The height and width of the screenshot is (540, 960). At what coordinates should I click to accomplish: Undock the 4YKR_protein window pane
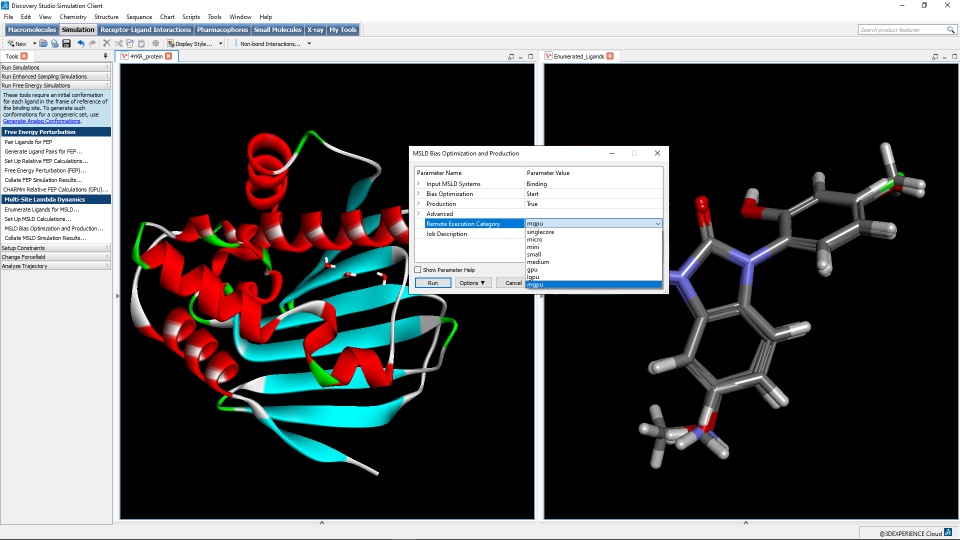511,56
